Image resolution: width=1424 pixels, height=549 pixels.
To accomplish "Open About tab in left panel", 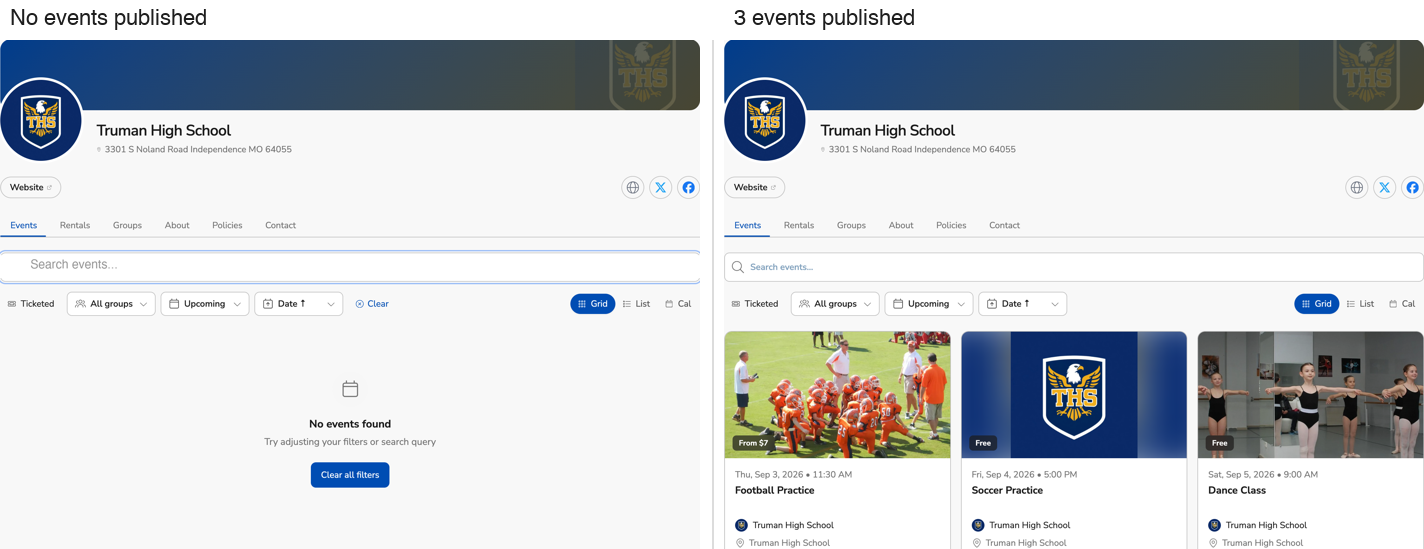I will click(x=177, y=225).
